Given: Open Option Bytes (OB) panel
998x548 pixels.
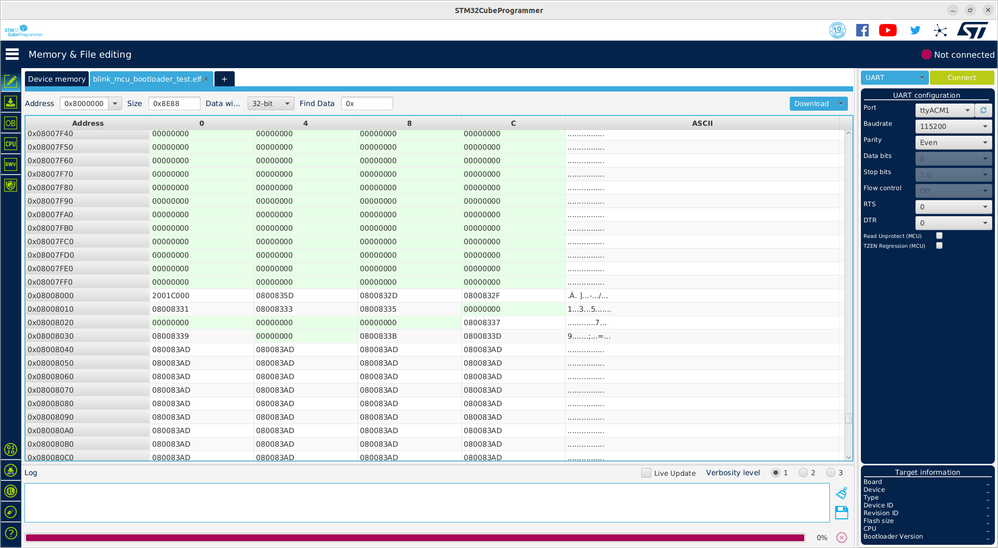Looking at the screenshot, I should click(x=10, y=123).
